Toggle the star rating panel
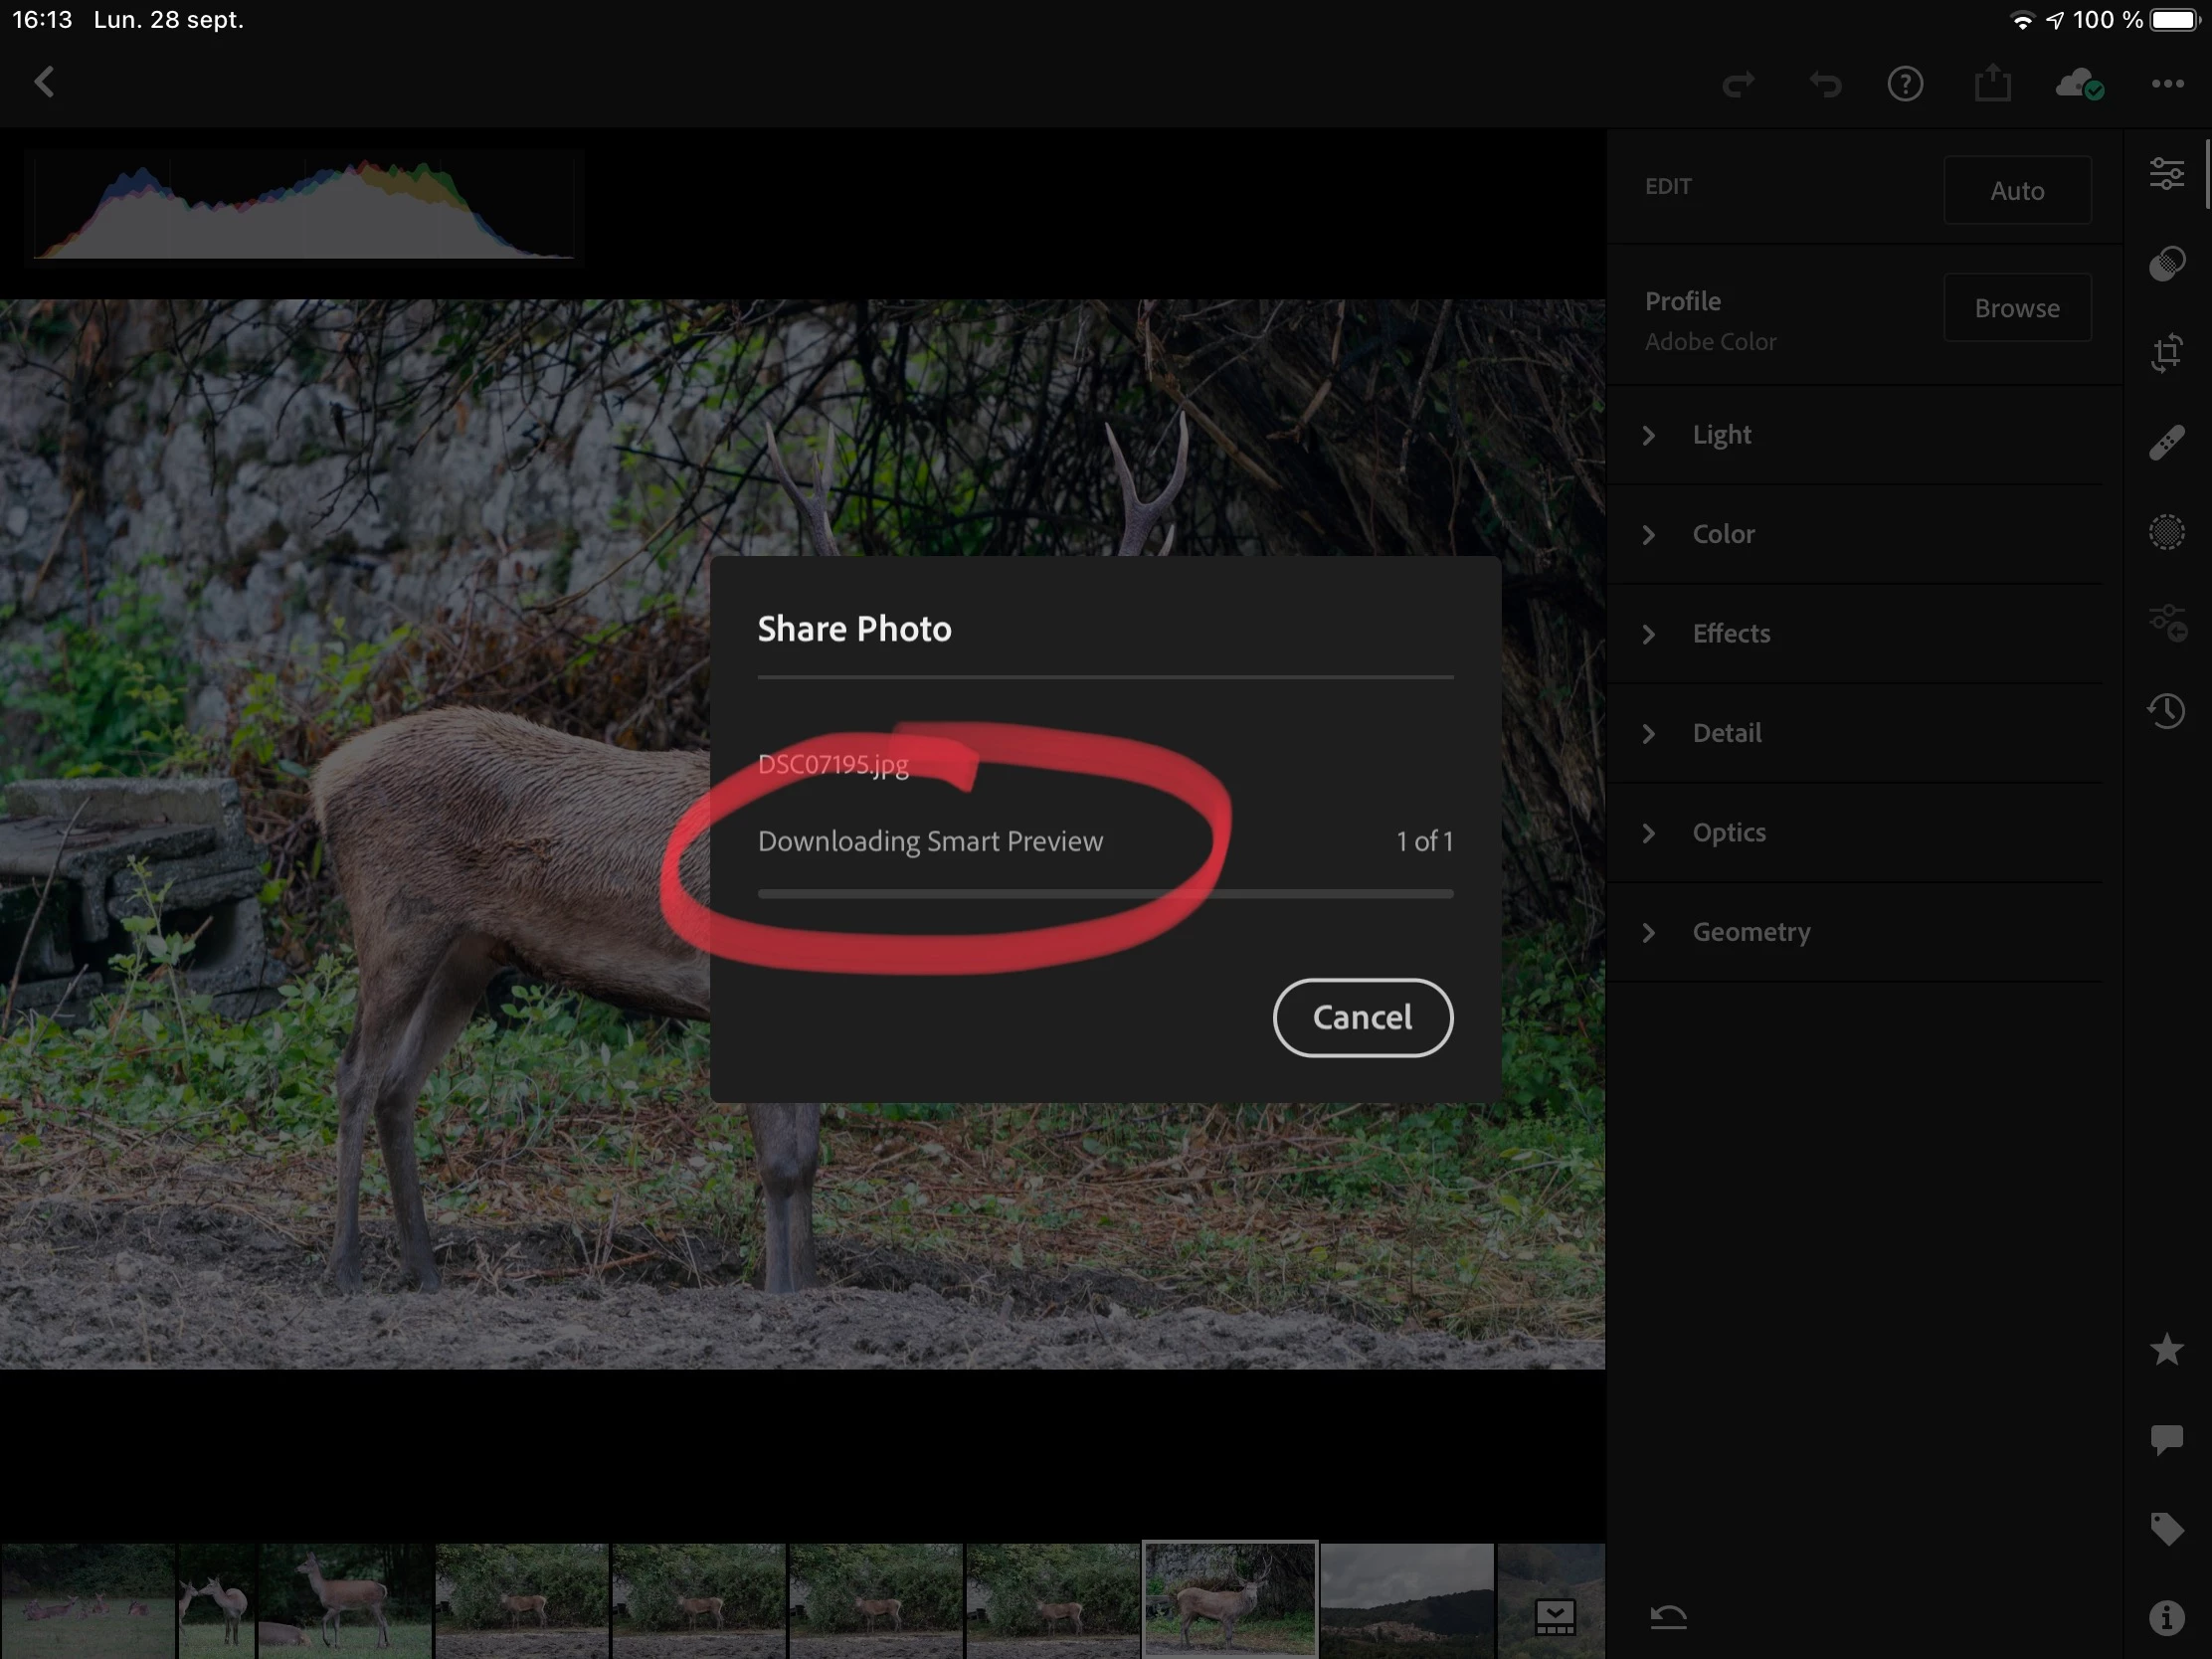Image resolution: width=2212 pixels, height=1659 pixels. click(2166, 1349)
